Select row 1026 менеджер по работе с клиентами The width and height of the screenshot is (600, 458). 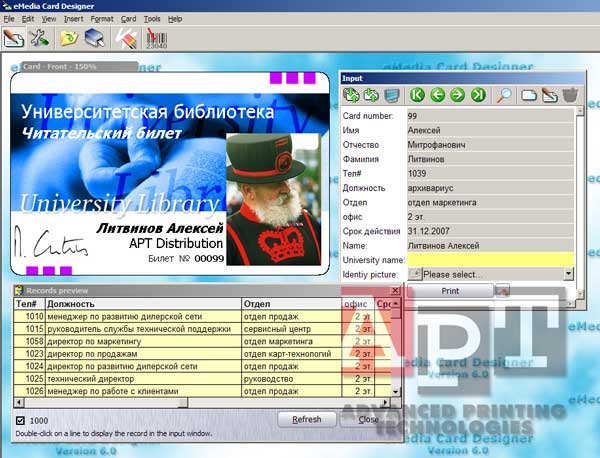(202, 391)
